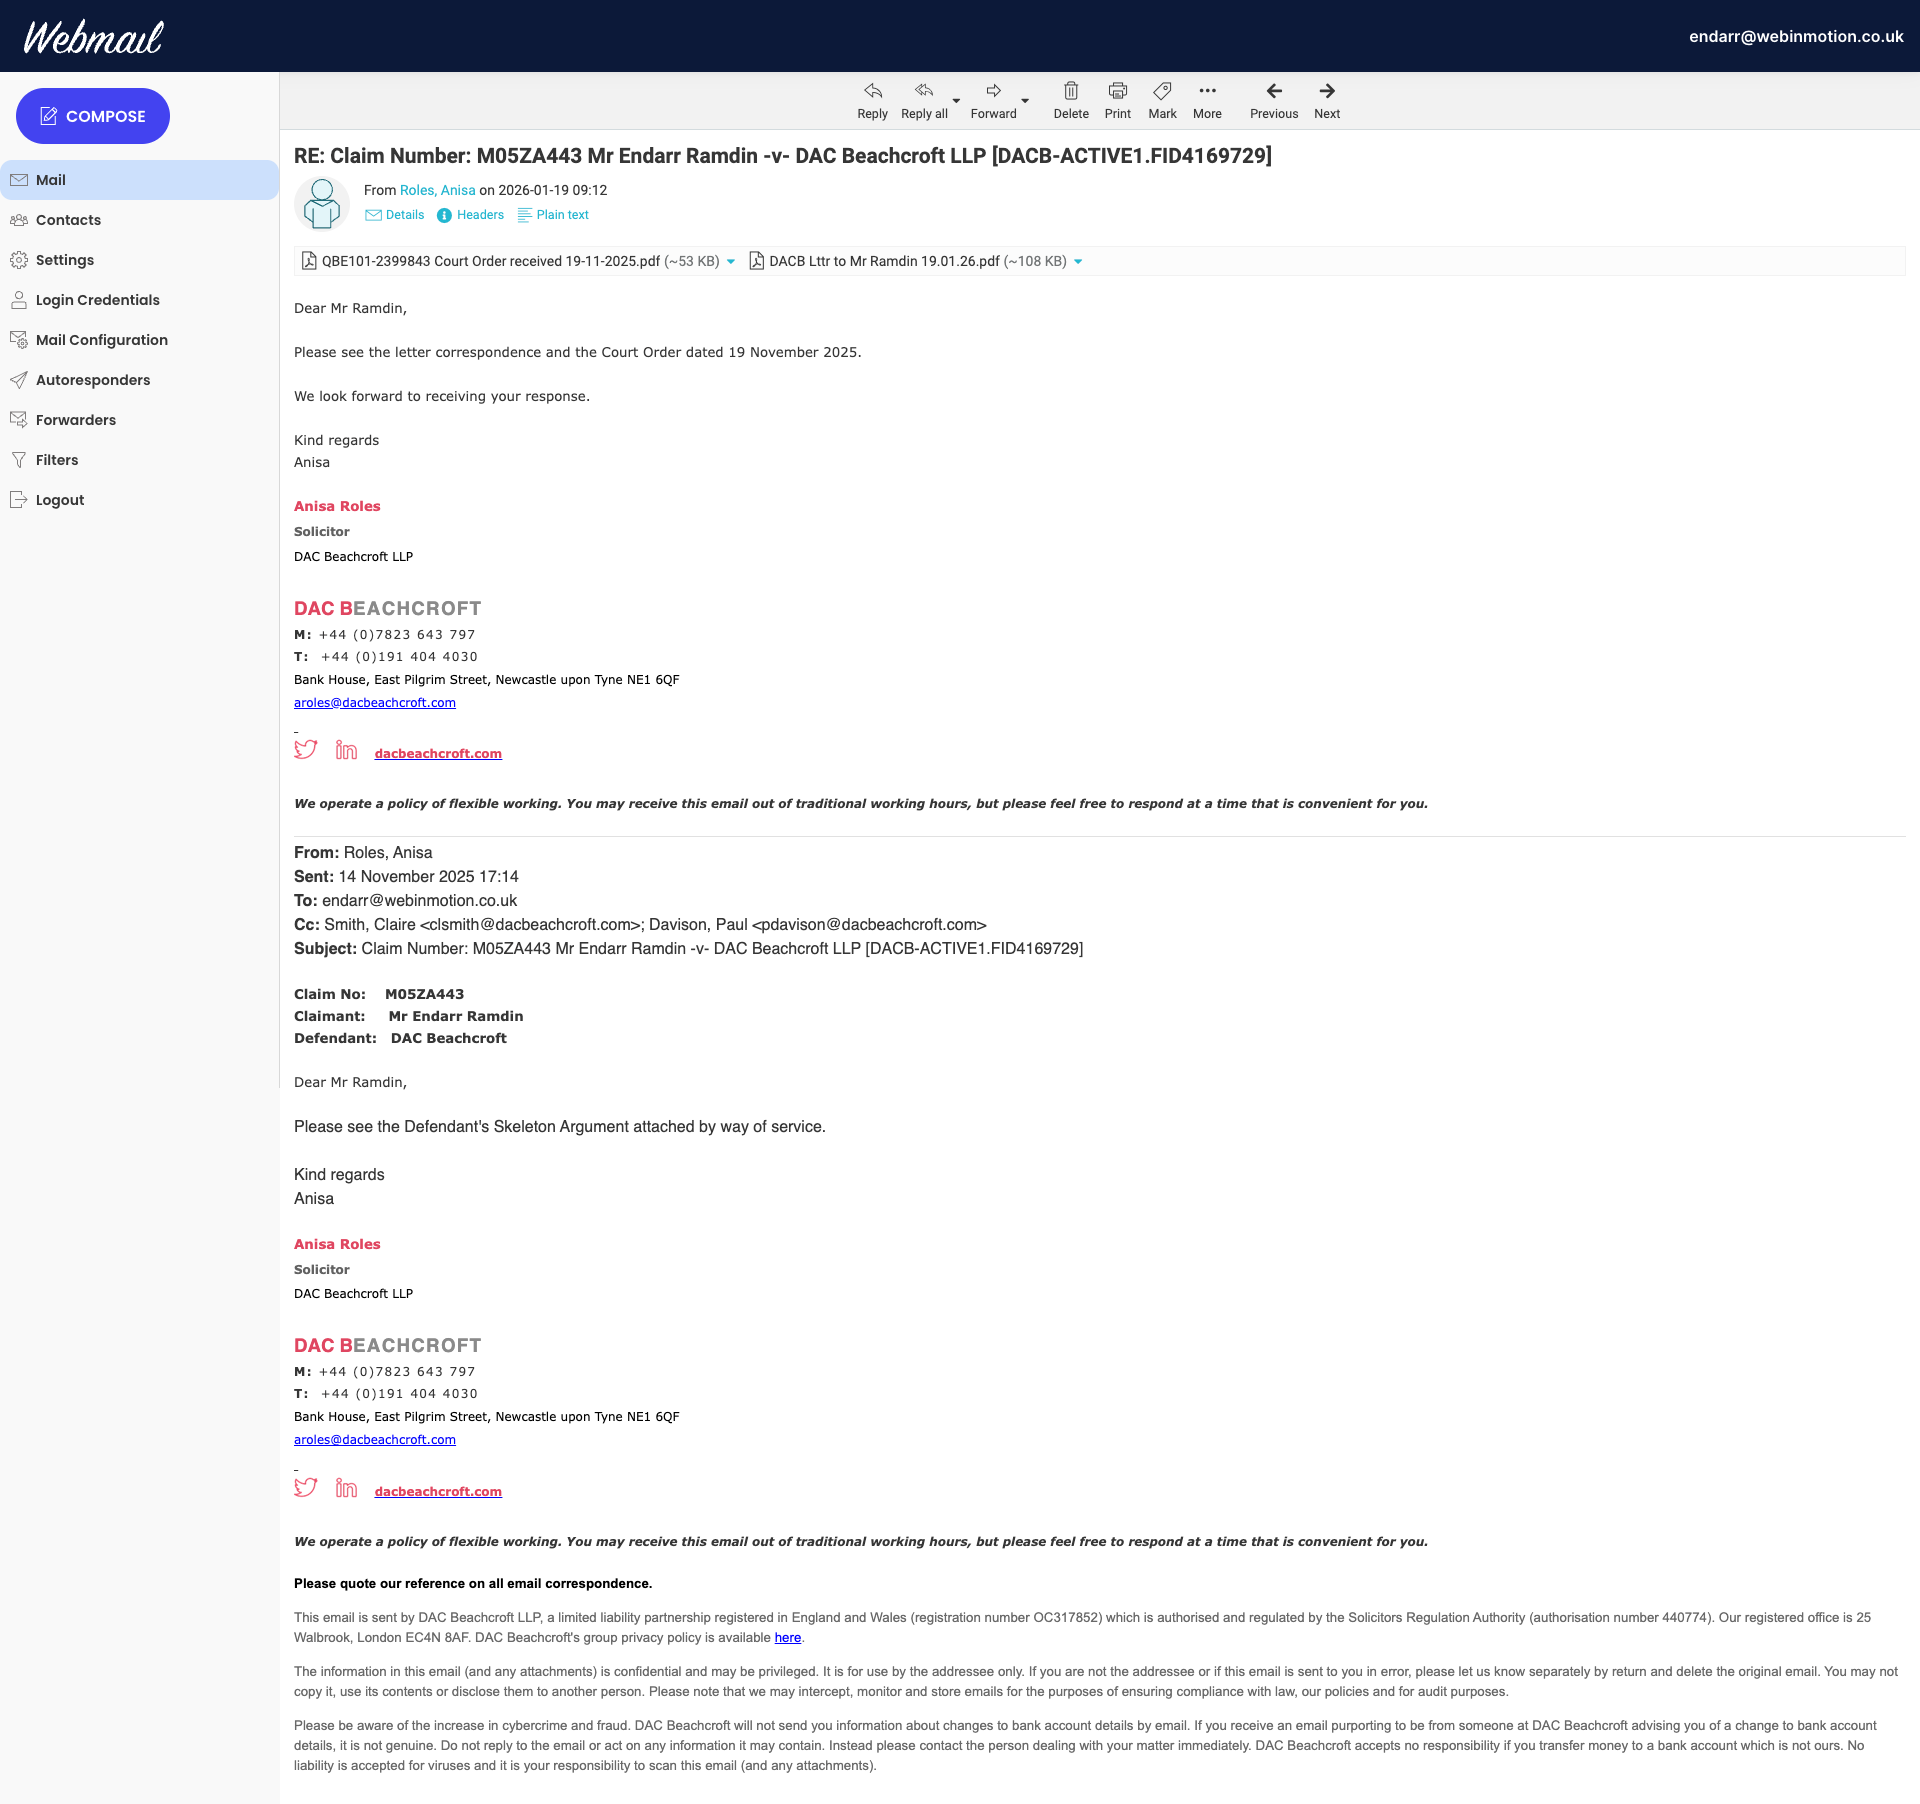The width and height of the screenshot is (1920, 1804).
Task: Show message Headers
Action: tap(470, 215)
